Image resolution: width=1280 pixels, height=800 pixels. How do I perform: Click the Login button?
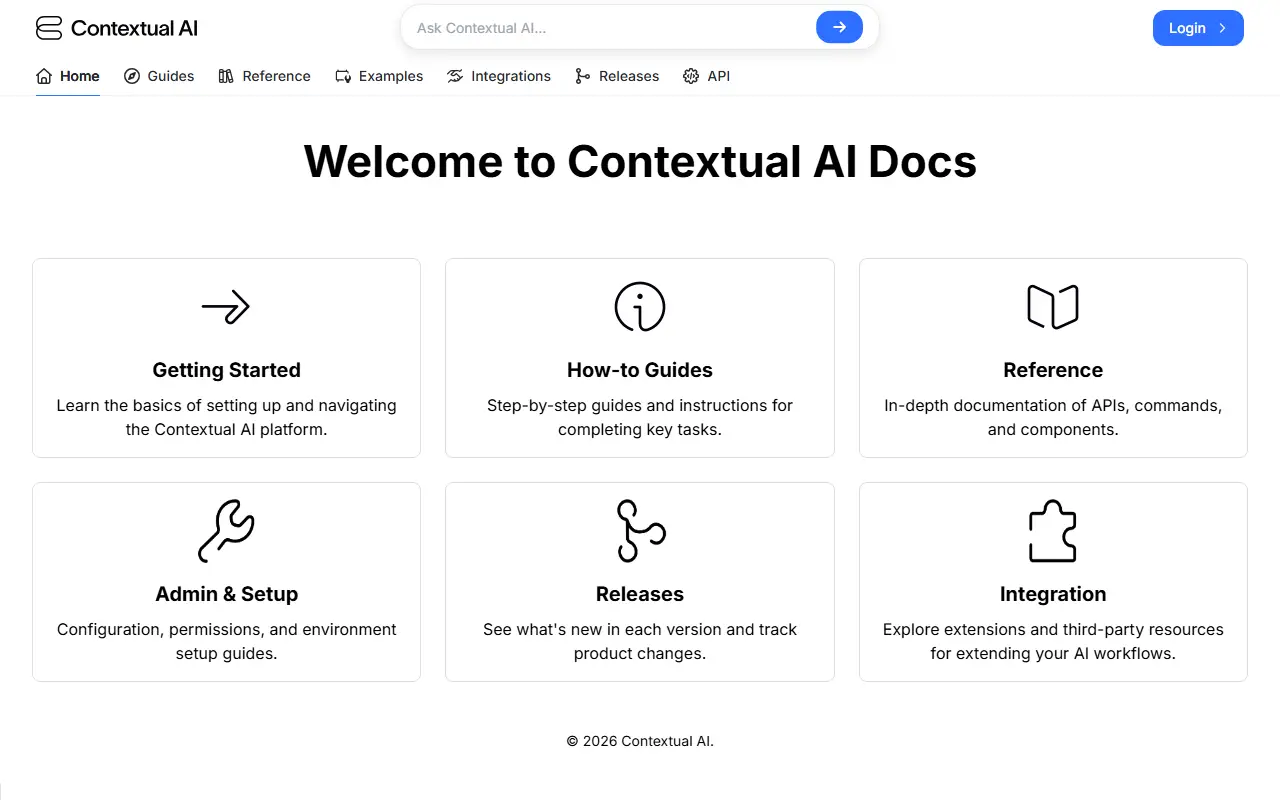(1198, 28)
